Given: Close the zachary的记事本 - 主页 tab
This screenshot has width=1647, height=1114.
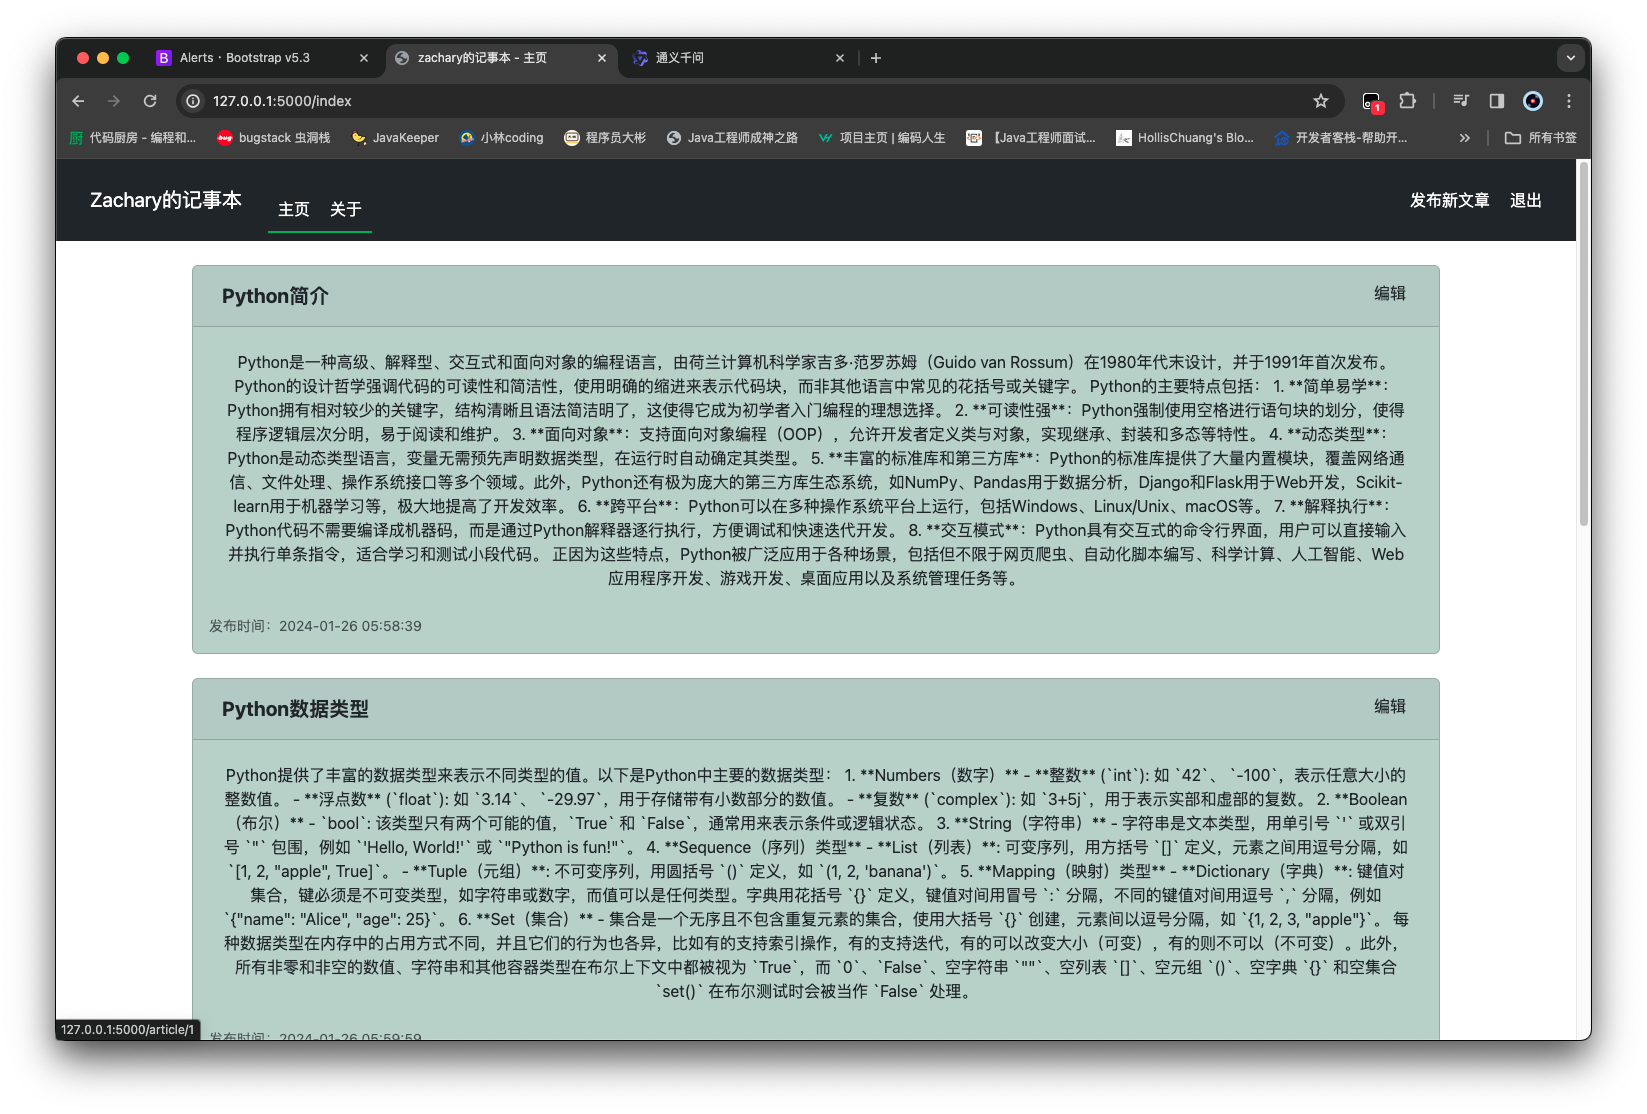Looking at the screenshot, I should (x=602, y=58).
